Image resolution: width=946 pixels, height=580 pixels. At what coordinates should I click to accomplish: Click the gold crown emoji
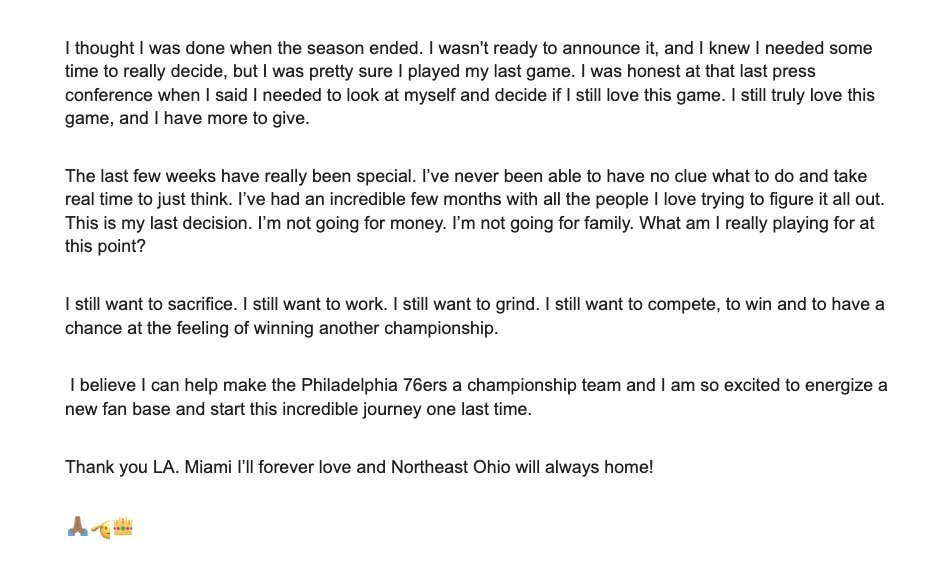(123, 526)
